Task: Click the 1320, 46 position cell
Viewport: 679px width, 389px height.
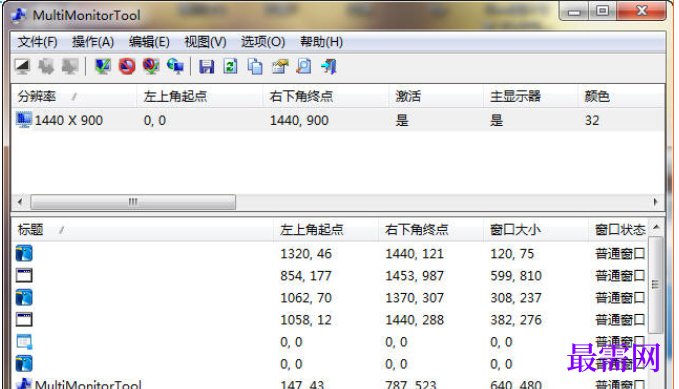Action: (x=306, y=253)
